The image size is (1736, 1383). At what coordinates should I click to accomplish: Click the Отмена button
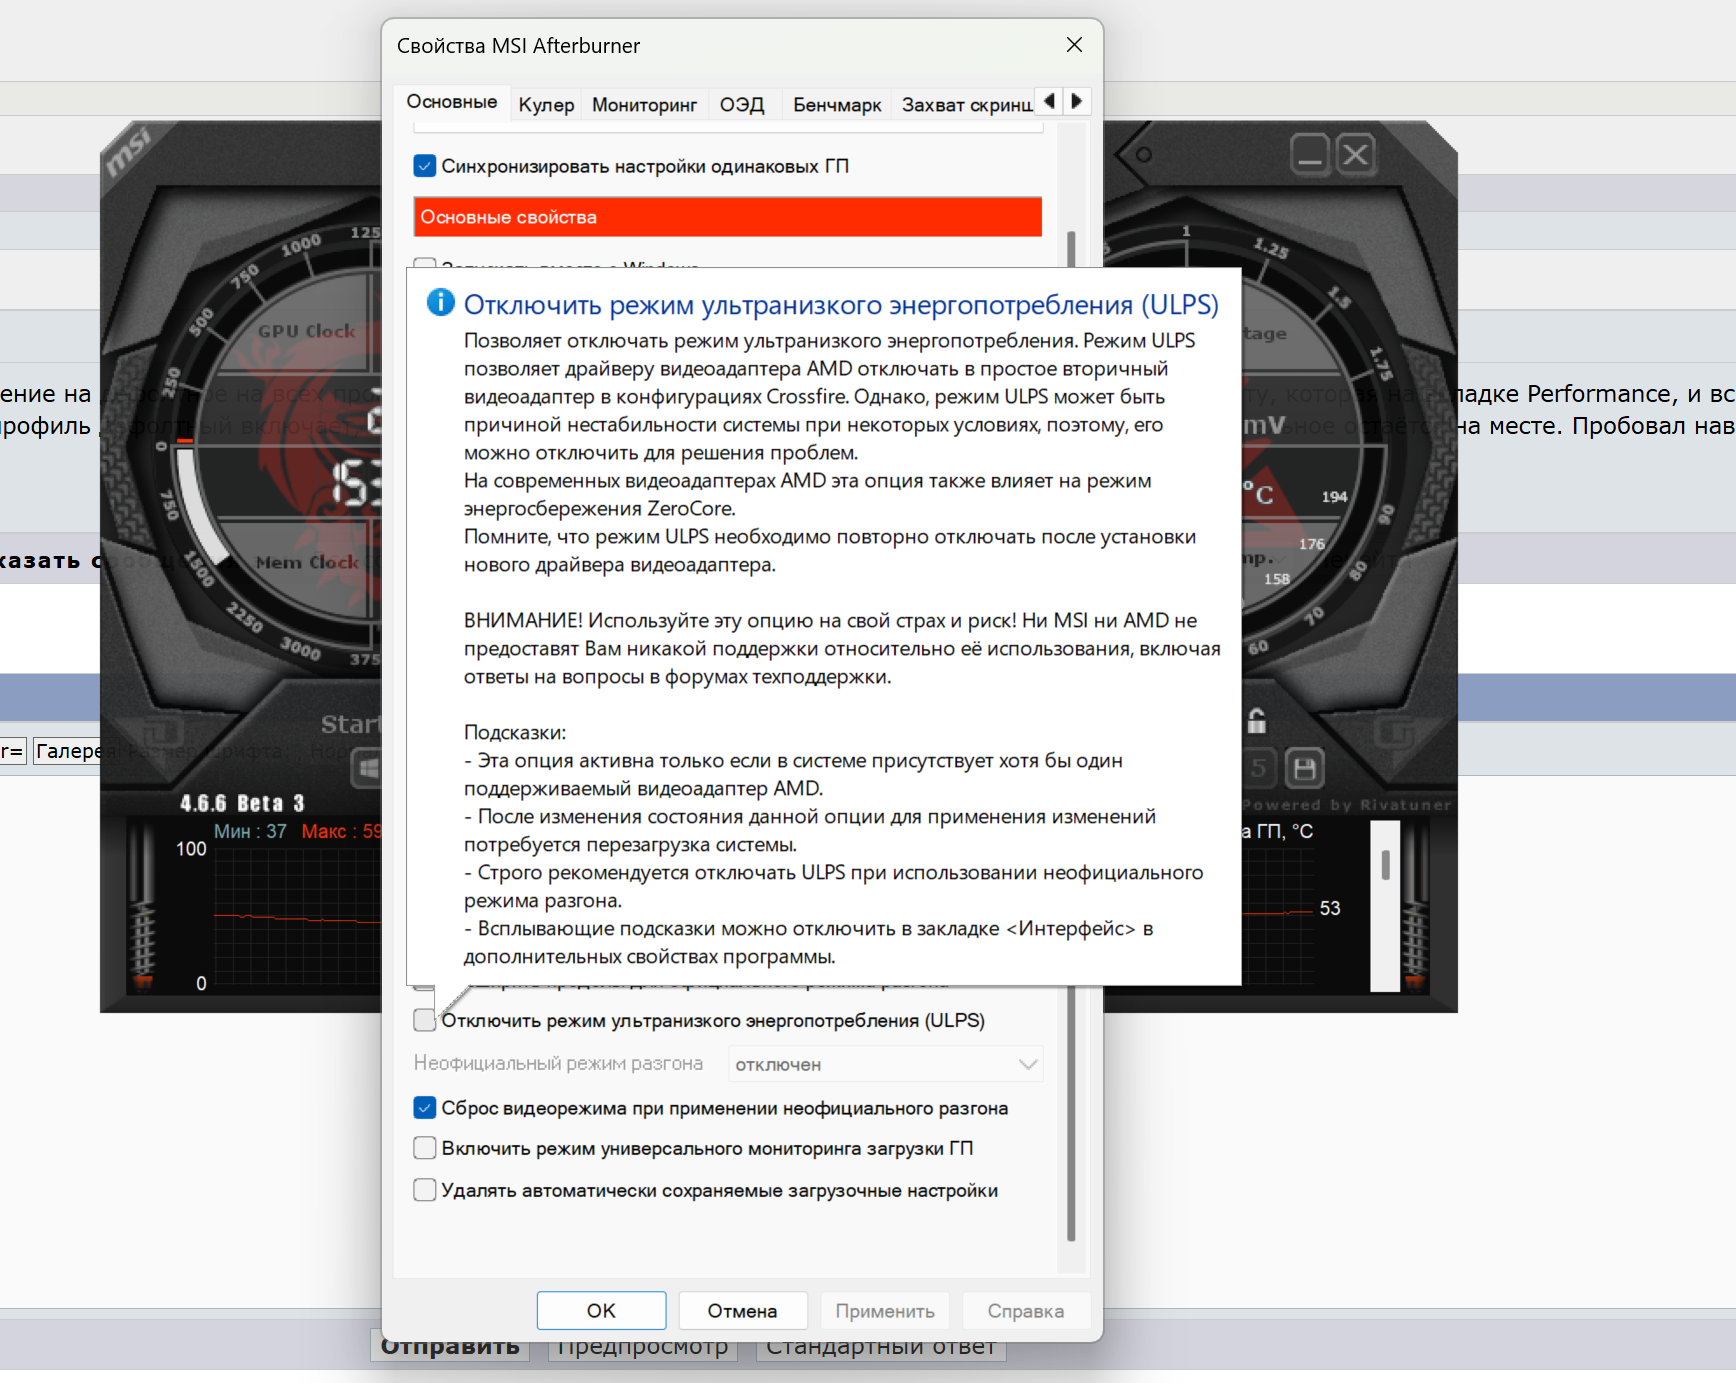tap(742, 1311)
